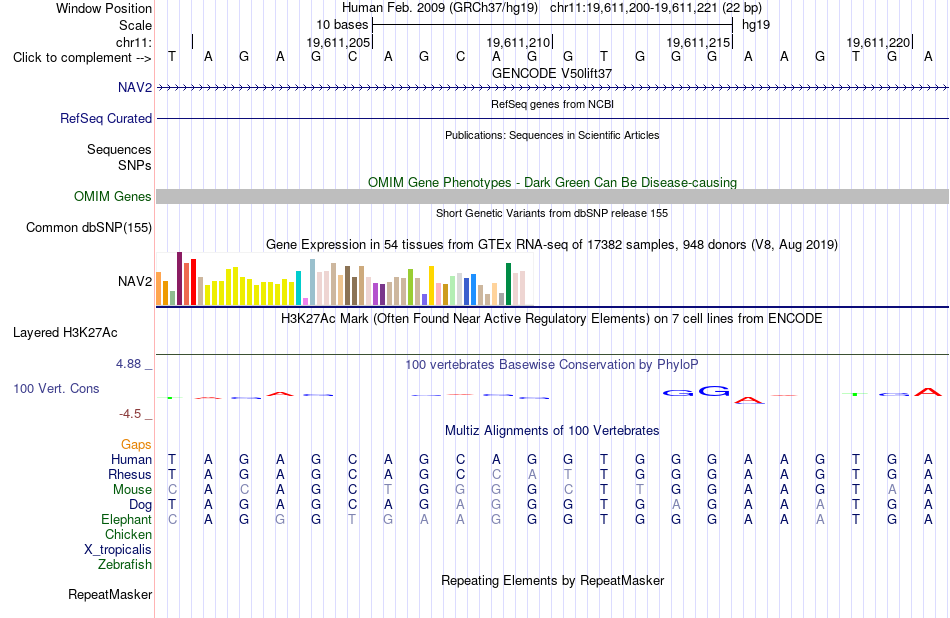Click the dark green bar in GTEx chart

pyautogui.click(x=508, y=284)
